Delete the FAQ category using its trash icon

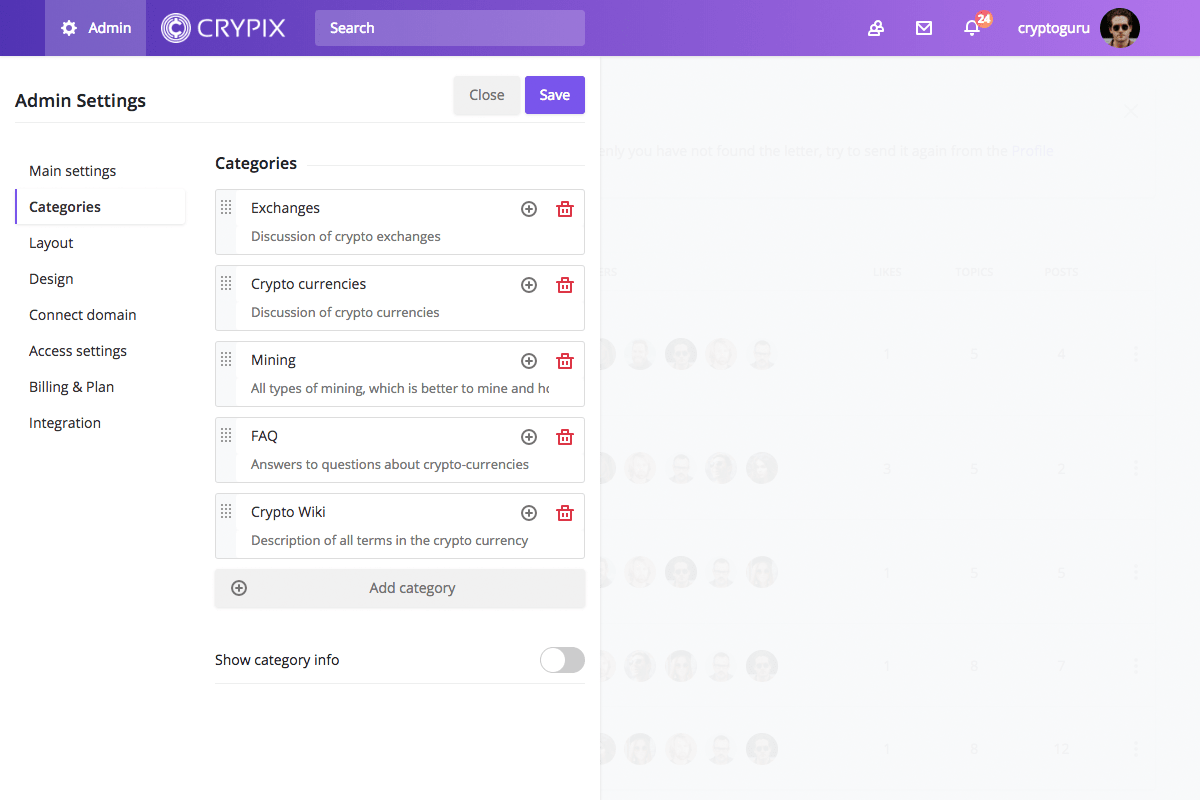565,436
